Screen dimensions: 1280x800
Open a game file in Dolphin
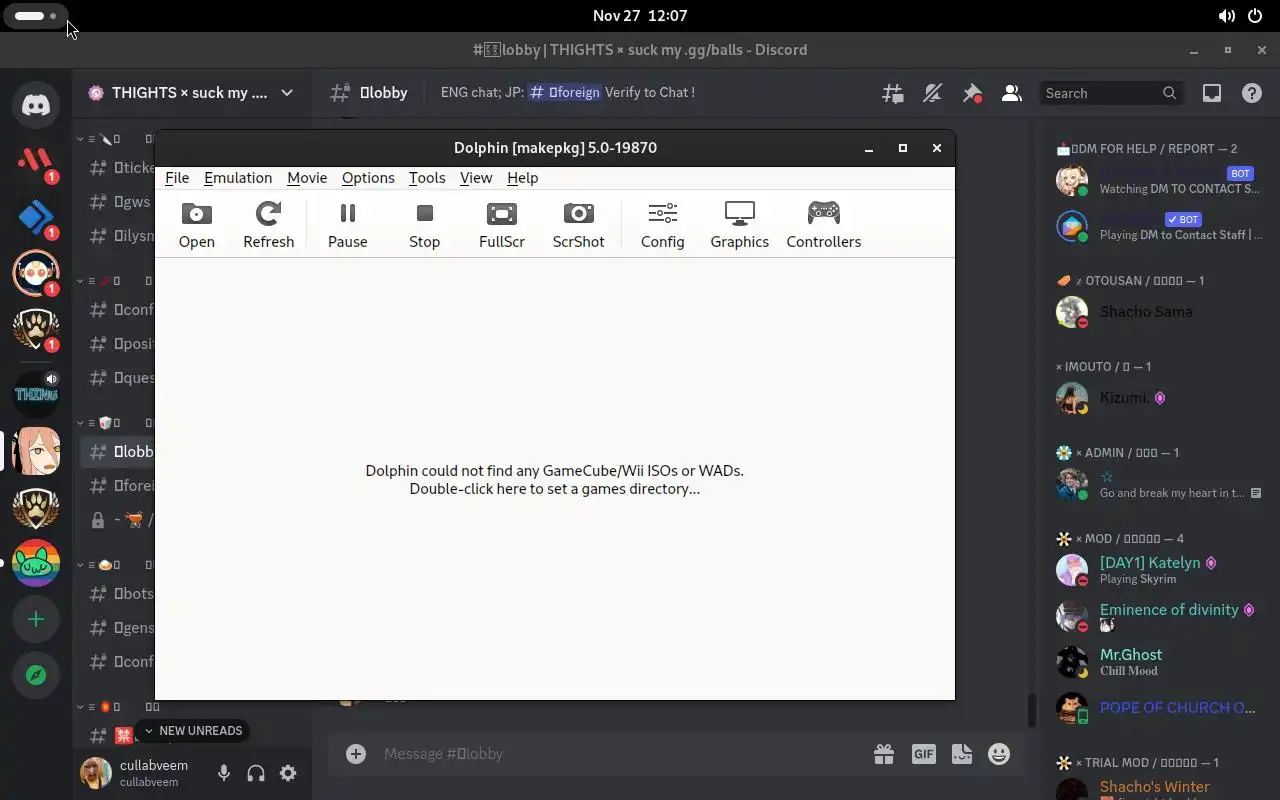click(x=197, y=225)
